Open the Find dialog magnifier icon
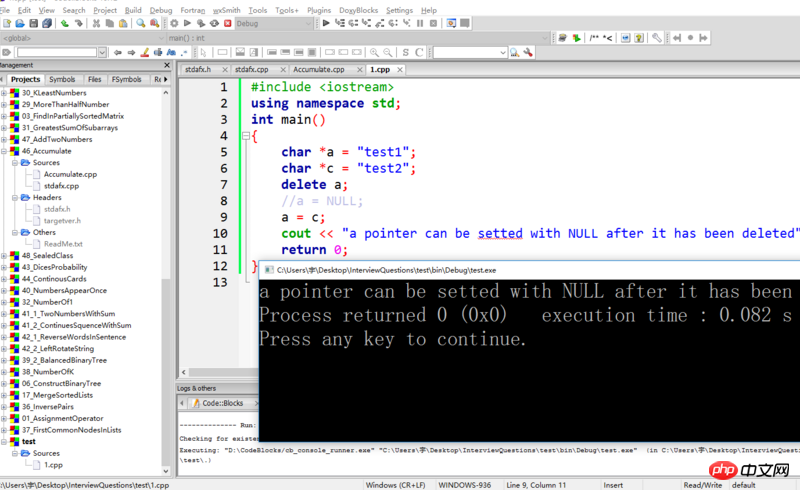Viewport: 800px width, 490px height. (x=140, y=23)
